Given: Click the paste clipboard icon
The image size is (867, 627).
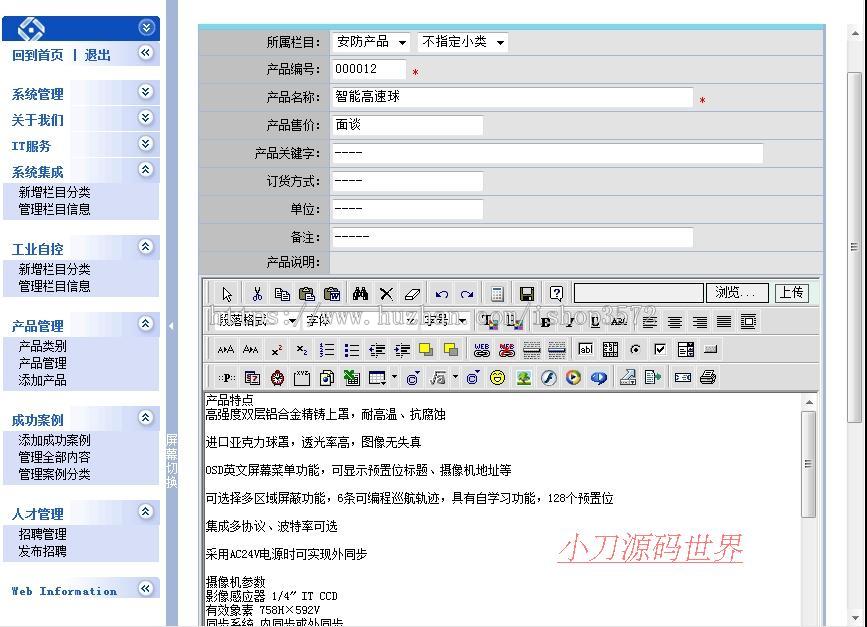Looking at the screenshot, I should coord(307,294).
